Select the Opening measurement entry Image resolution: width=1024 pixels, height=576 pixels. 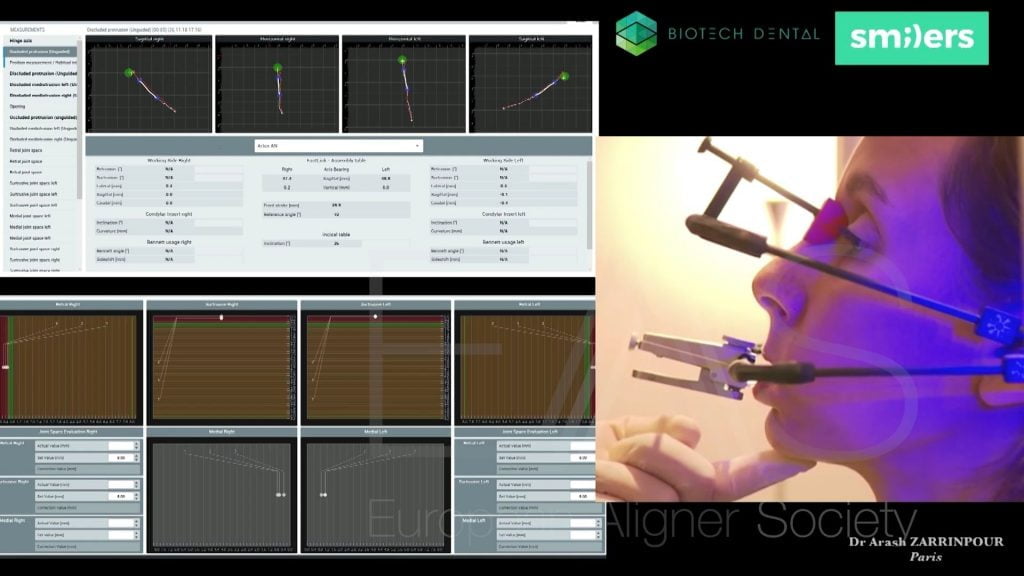pyautogui.click(x=20, y=106)
